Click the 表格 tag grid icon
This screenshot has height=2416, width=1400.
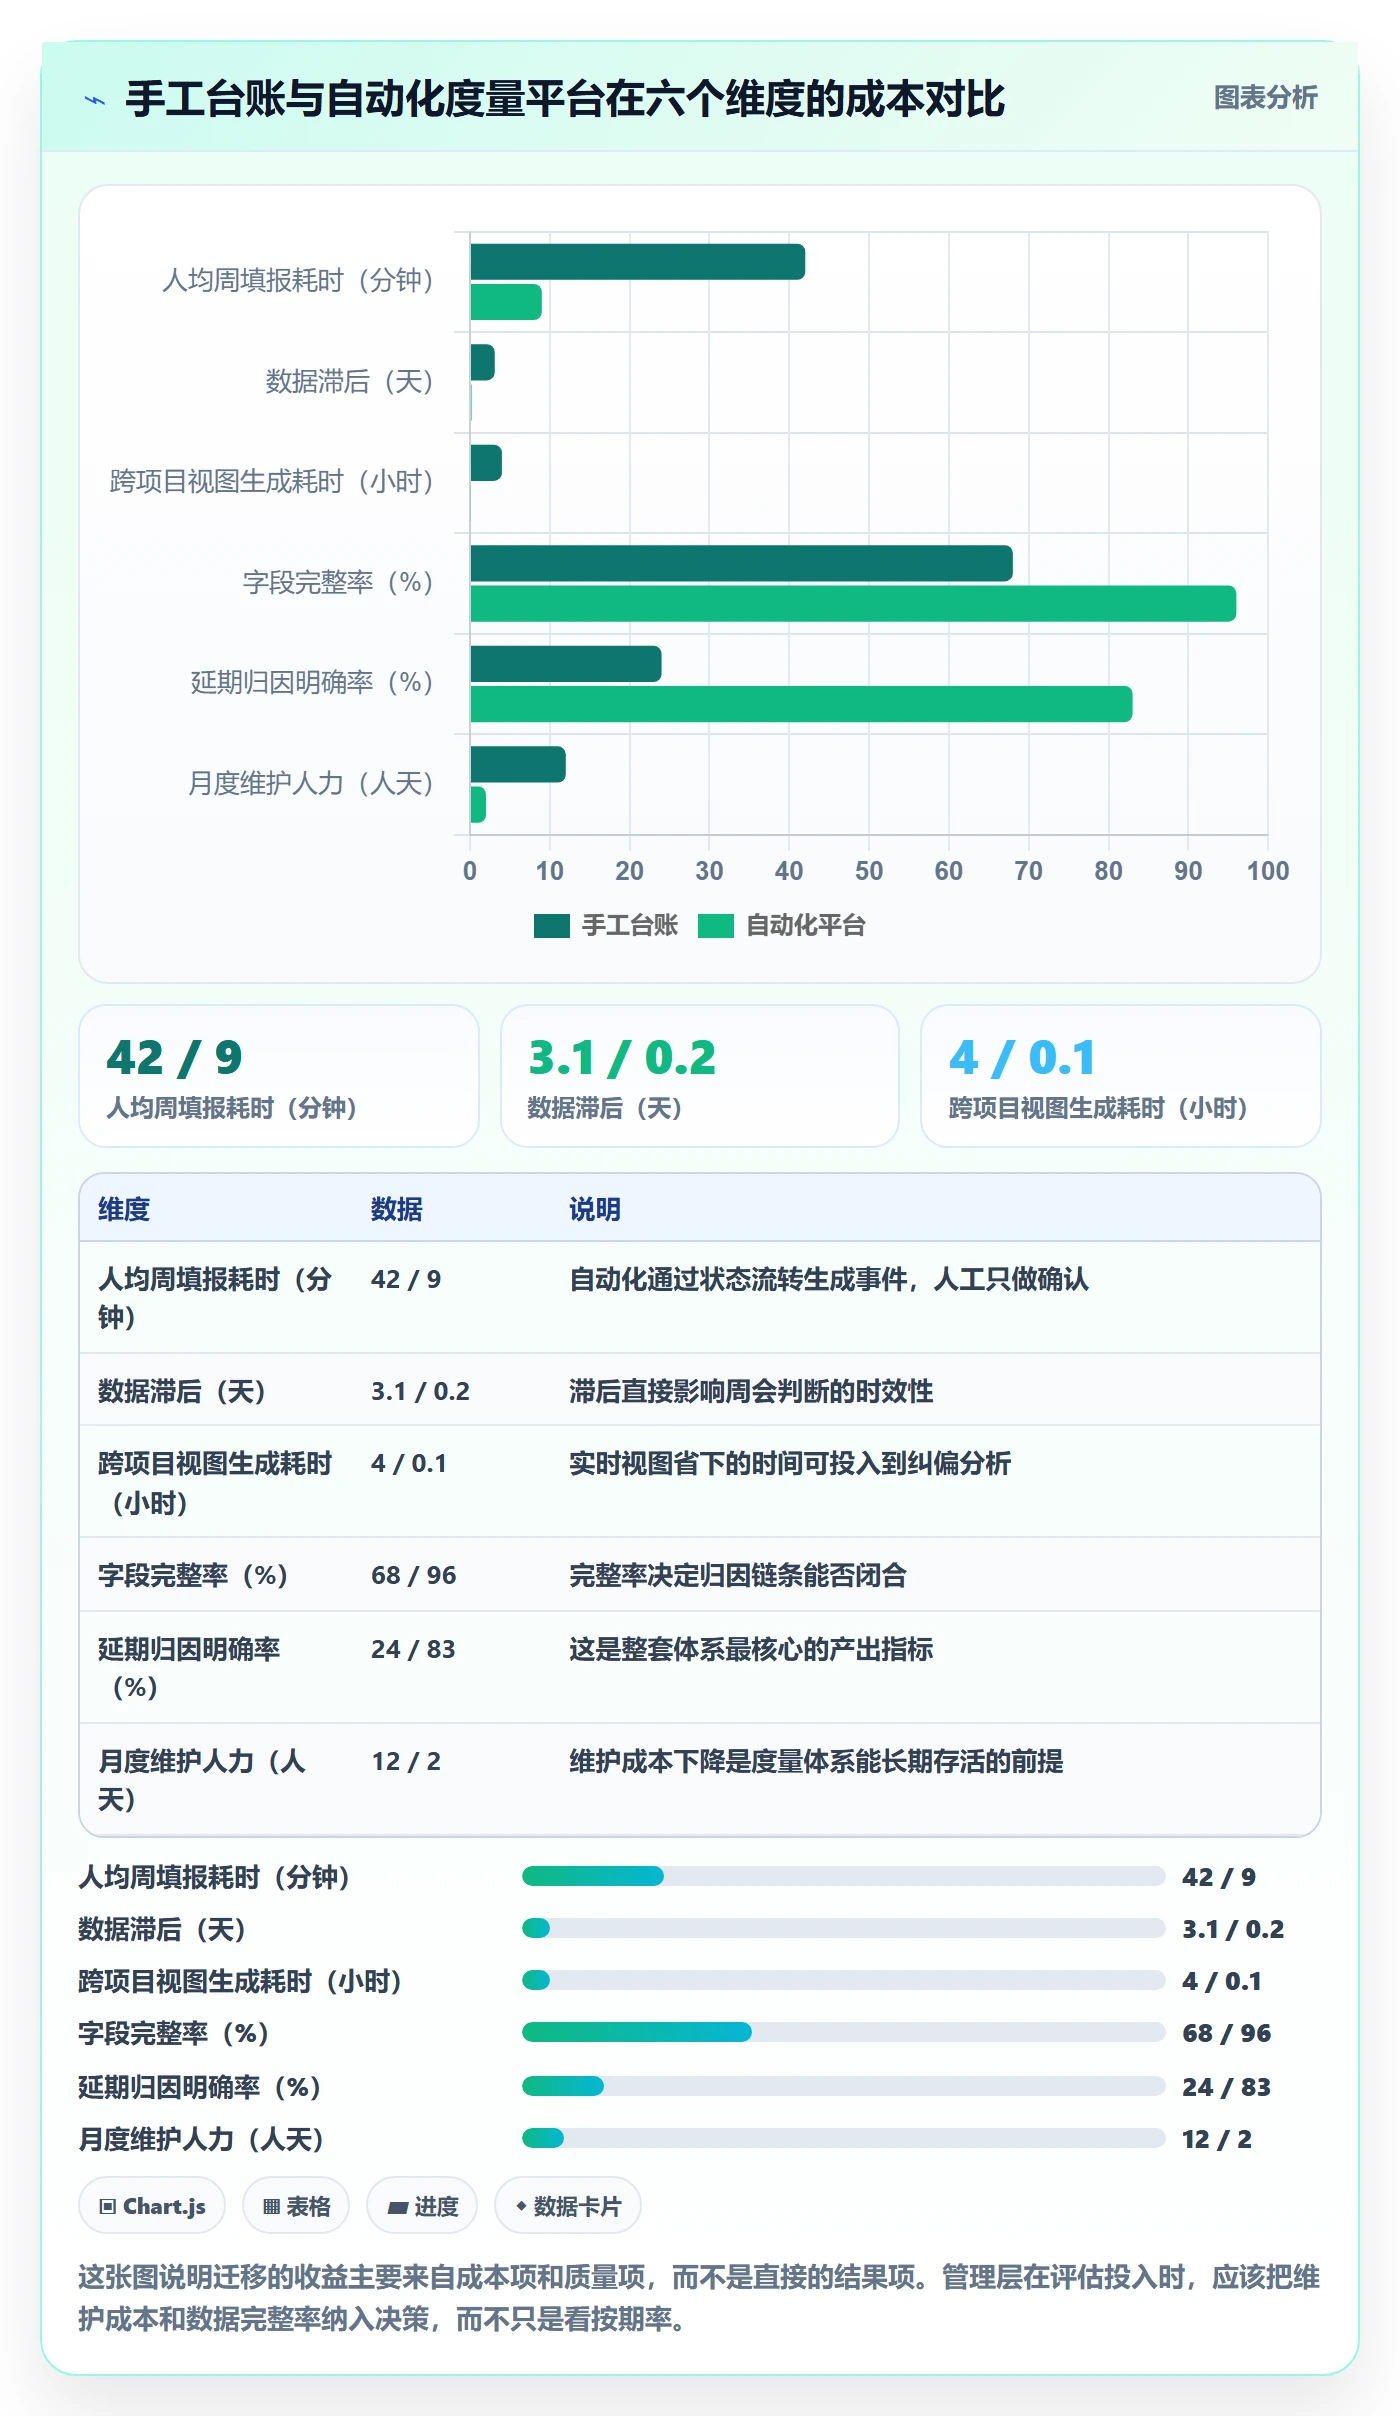(271, 2206)
